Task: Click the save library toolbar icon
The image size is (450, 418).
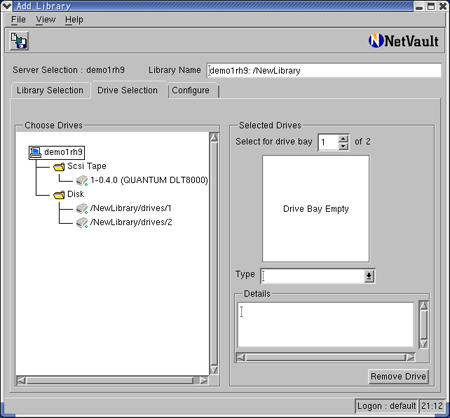Action: tap(19, 41)
